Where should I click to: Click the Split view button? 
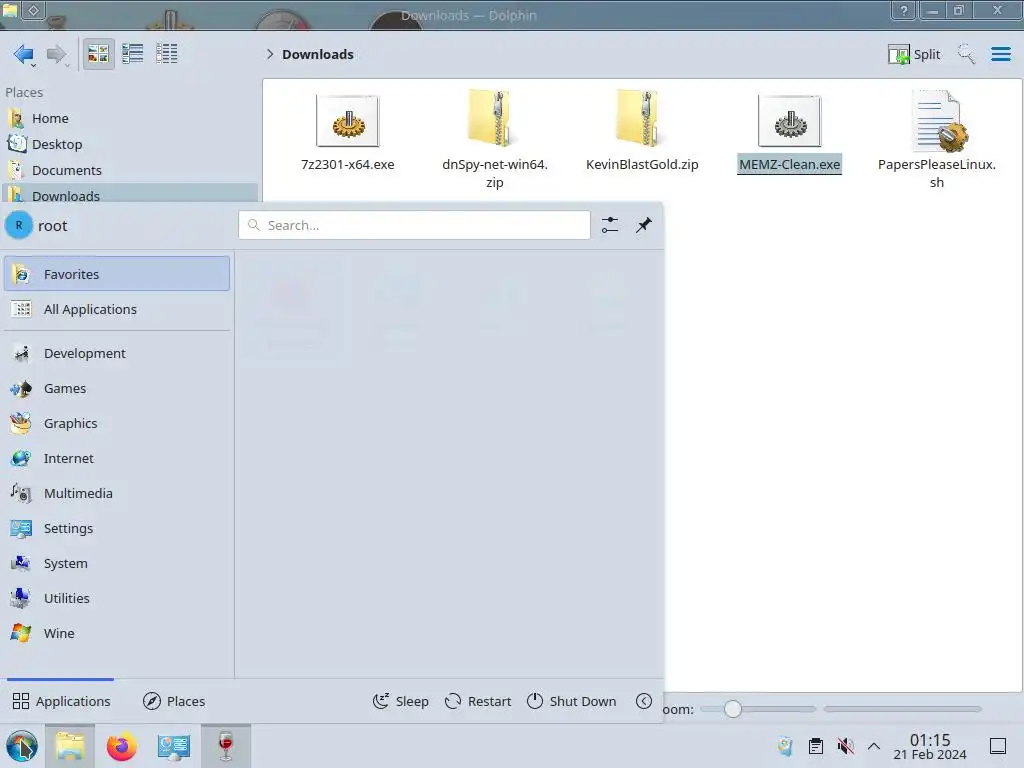pos(914,54)
